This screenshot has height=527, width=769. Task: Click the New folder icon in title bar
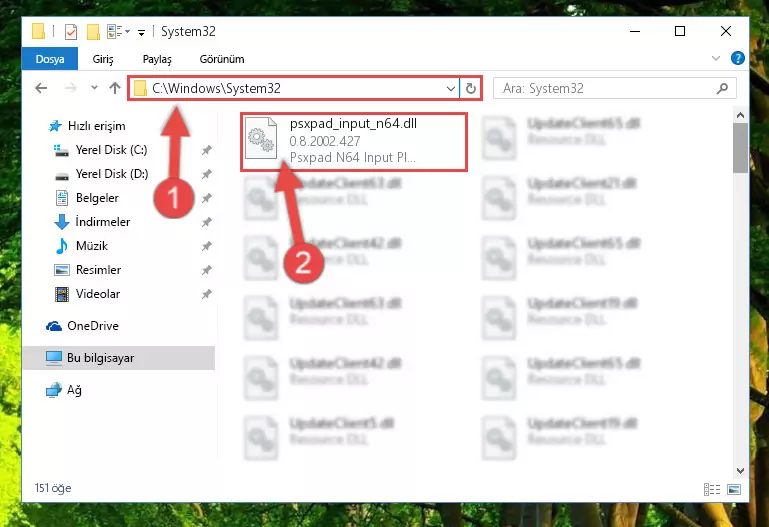point(93,32)
